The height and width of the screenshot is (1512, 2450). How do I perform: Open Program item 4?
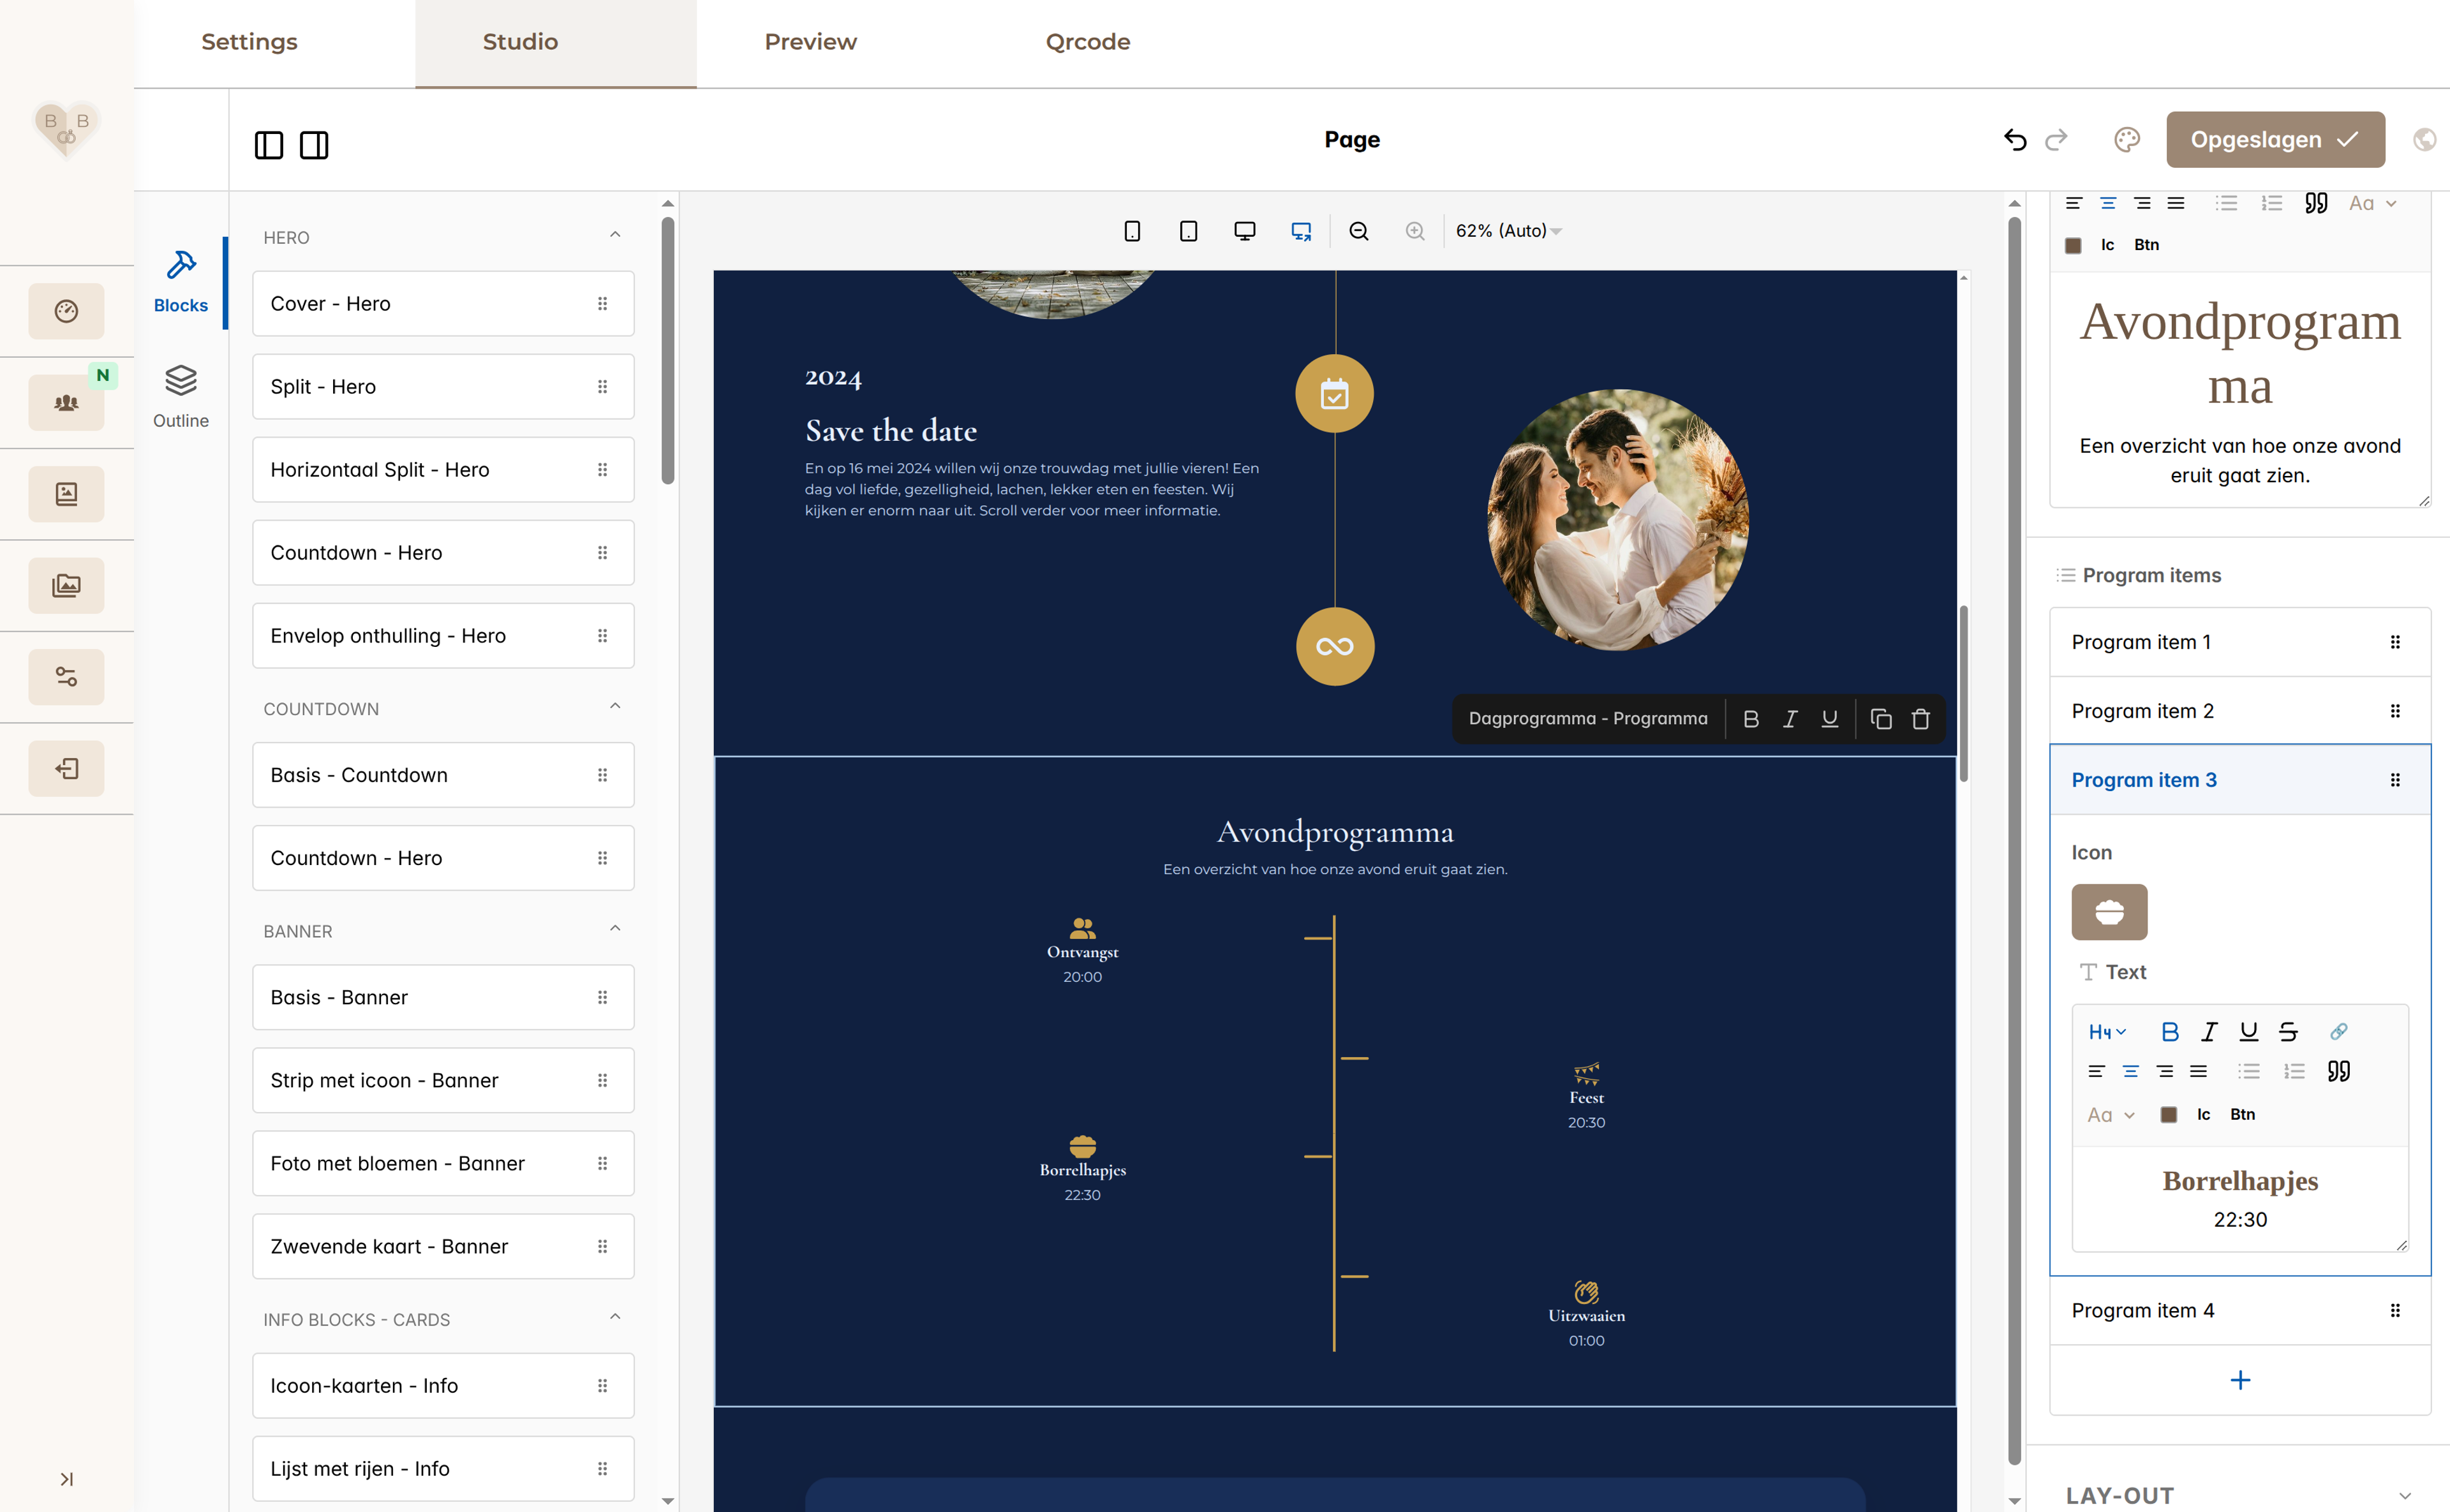pyautogui.click(x=2240, y=1310)
